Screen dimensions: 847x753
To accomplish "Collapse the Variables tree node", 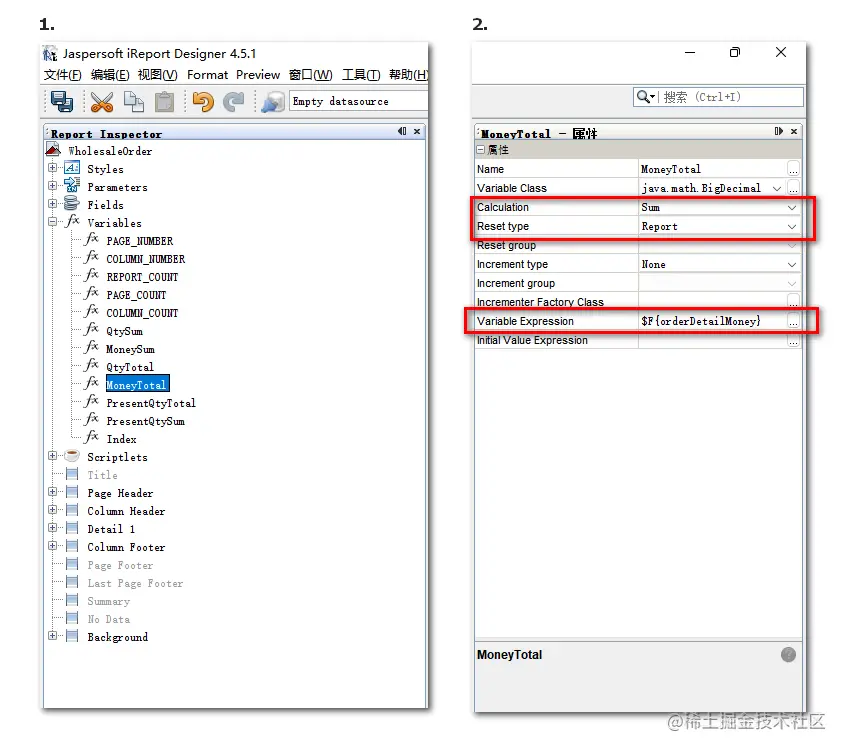I will [x=52, y=221].
